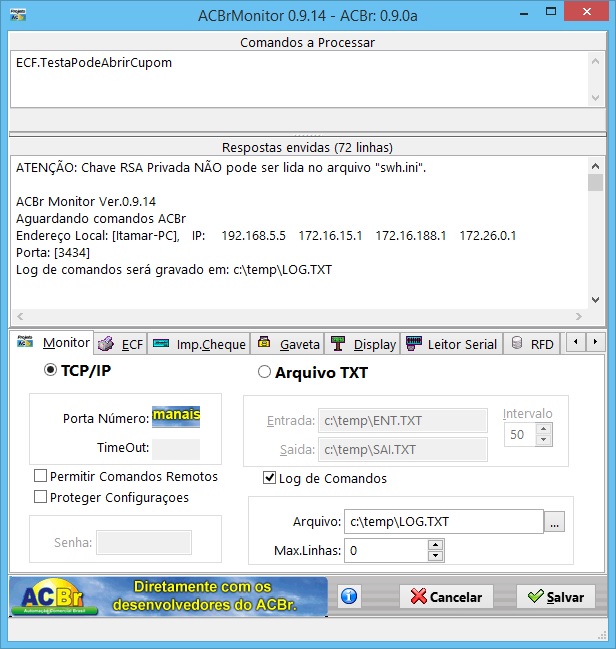The image size is (616, 649).
Task: Click the Leitor Serial icon
Action: (414, 344)
